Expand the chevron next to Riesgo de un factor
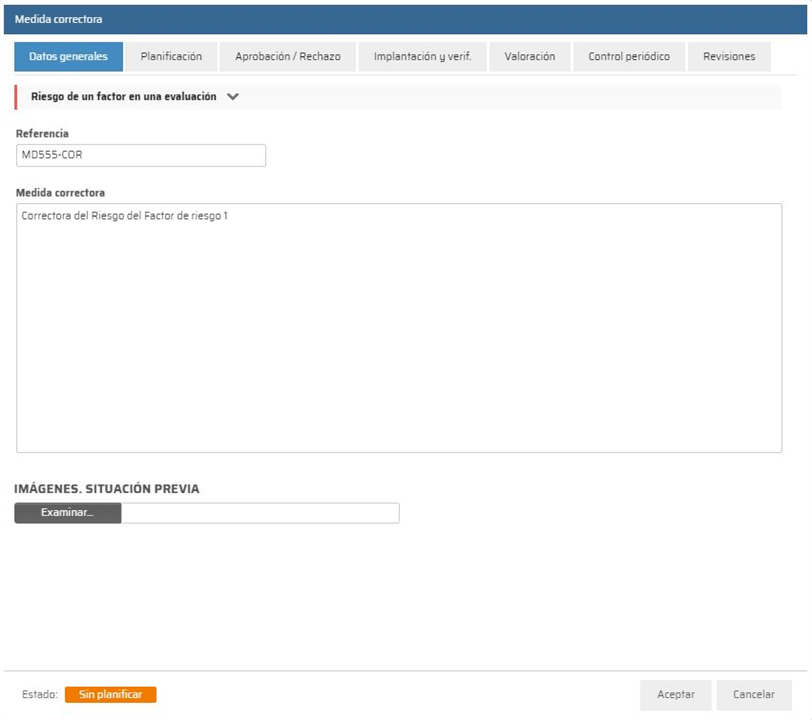The height and width of the screenshot is (720, 812). 233,97
